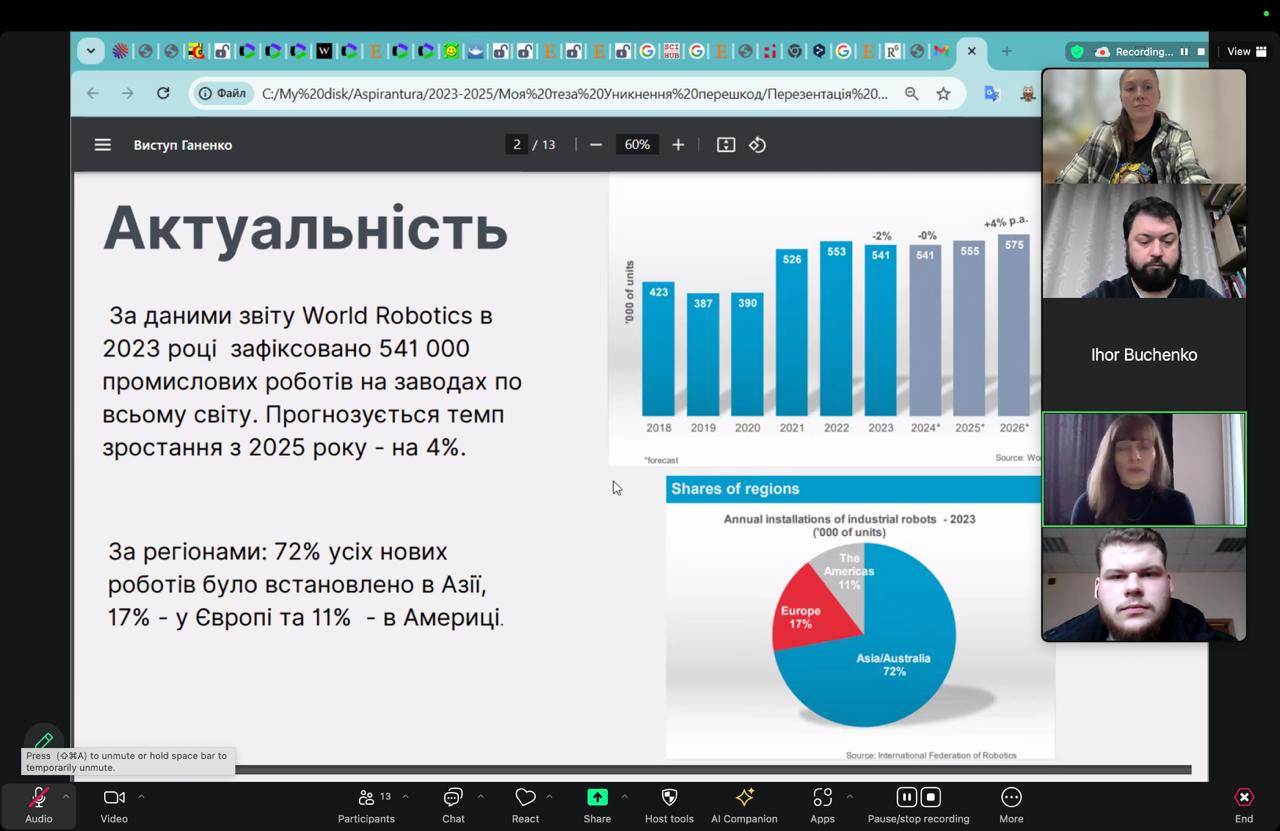Go forward in the browser
Image resolution: width=1280 pixels, height=831 pixels.
coord(128,93)
